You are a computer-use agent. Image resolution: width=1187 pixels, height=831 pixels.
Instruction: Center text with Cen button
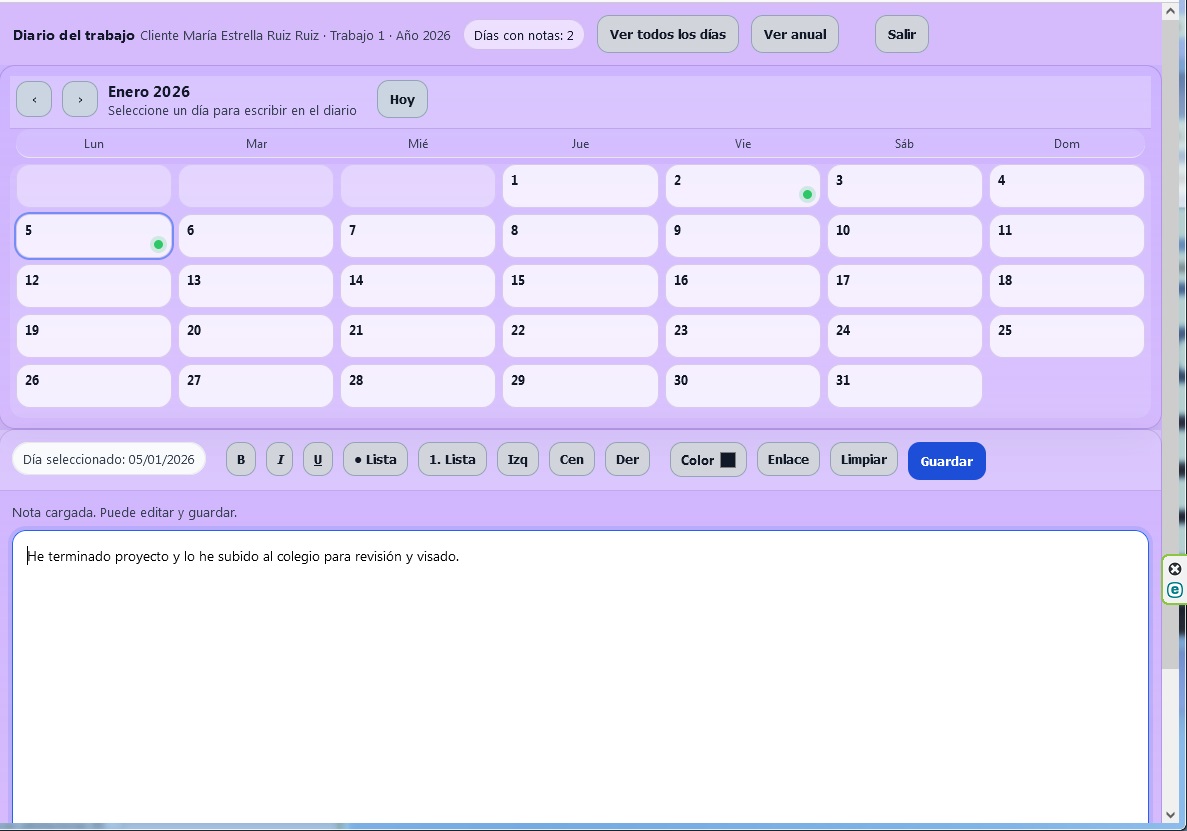(x=572, y=460)
